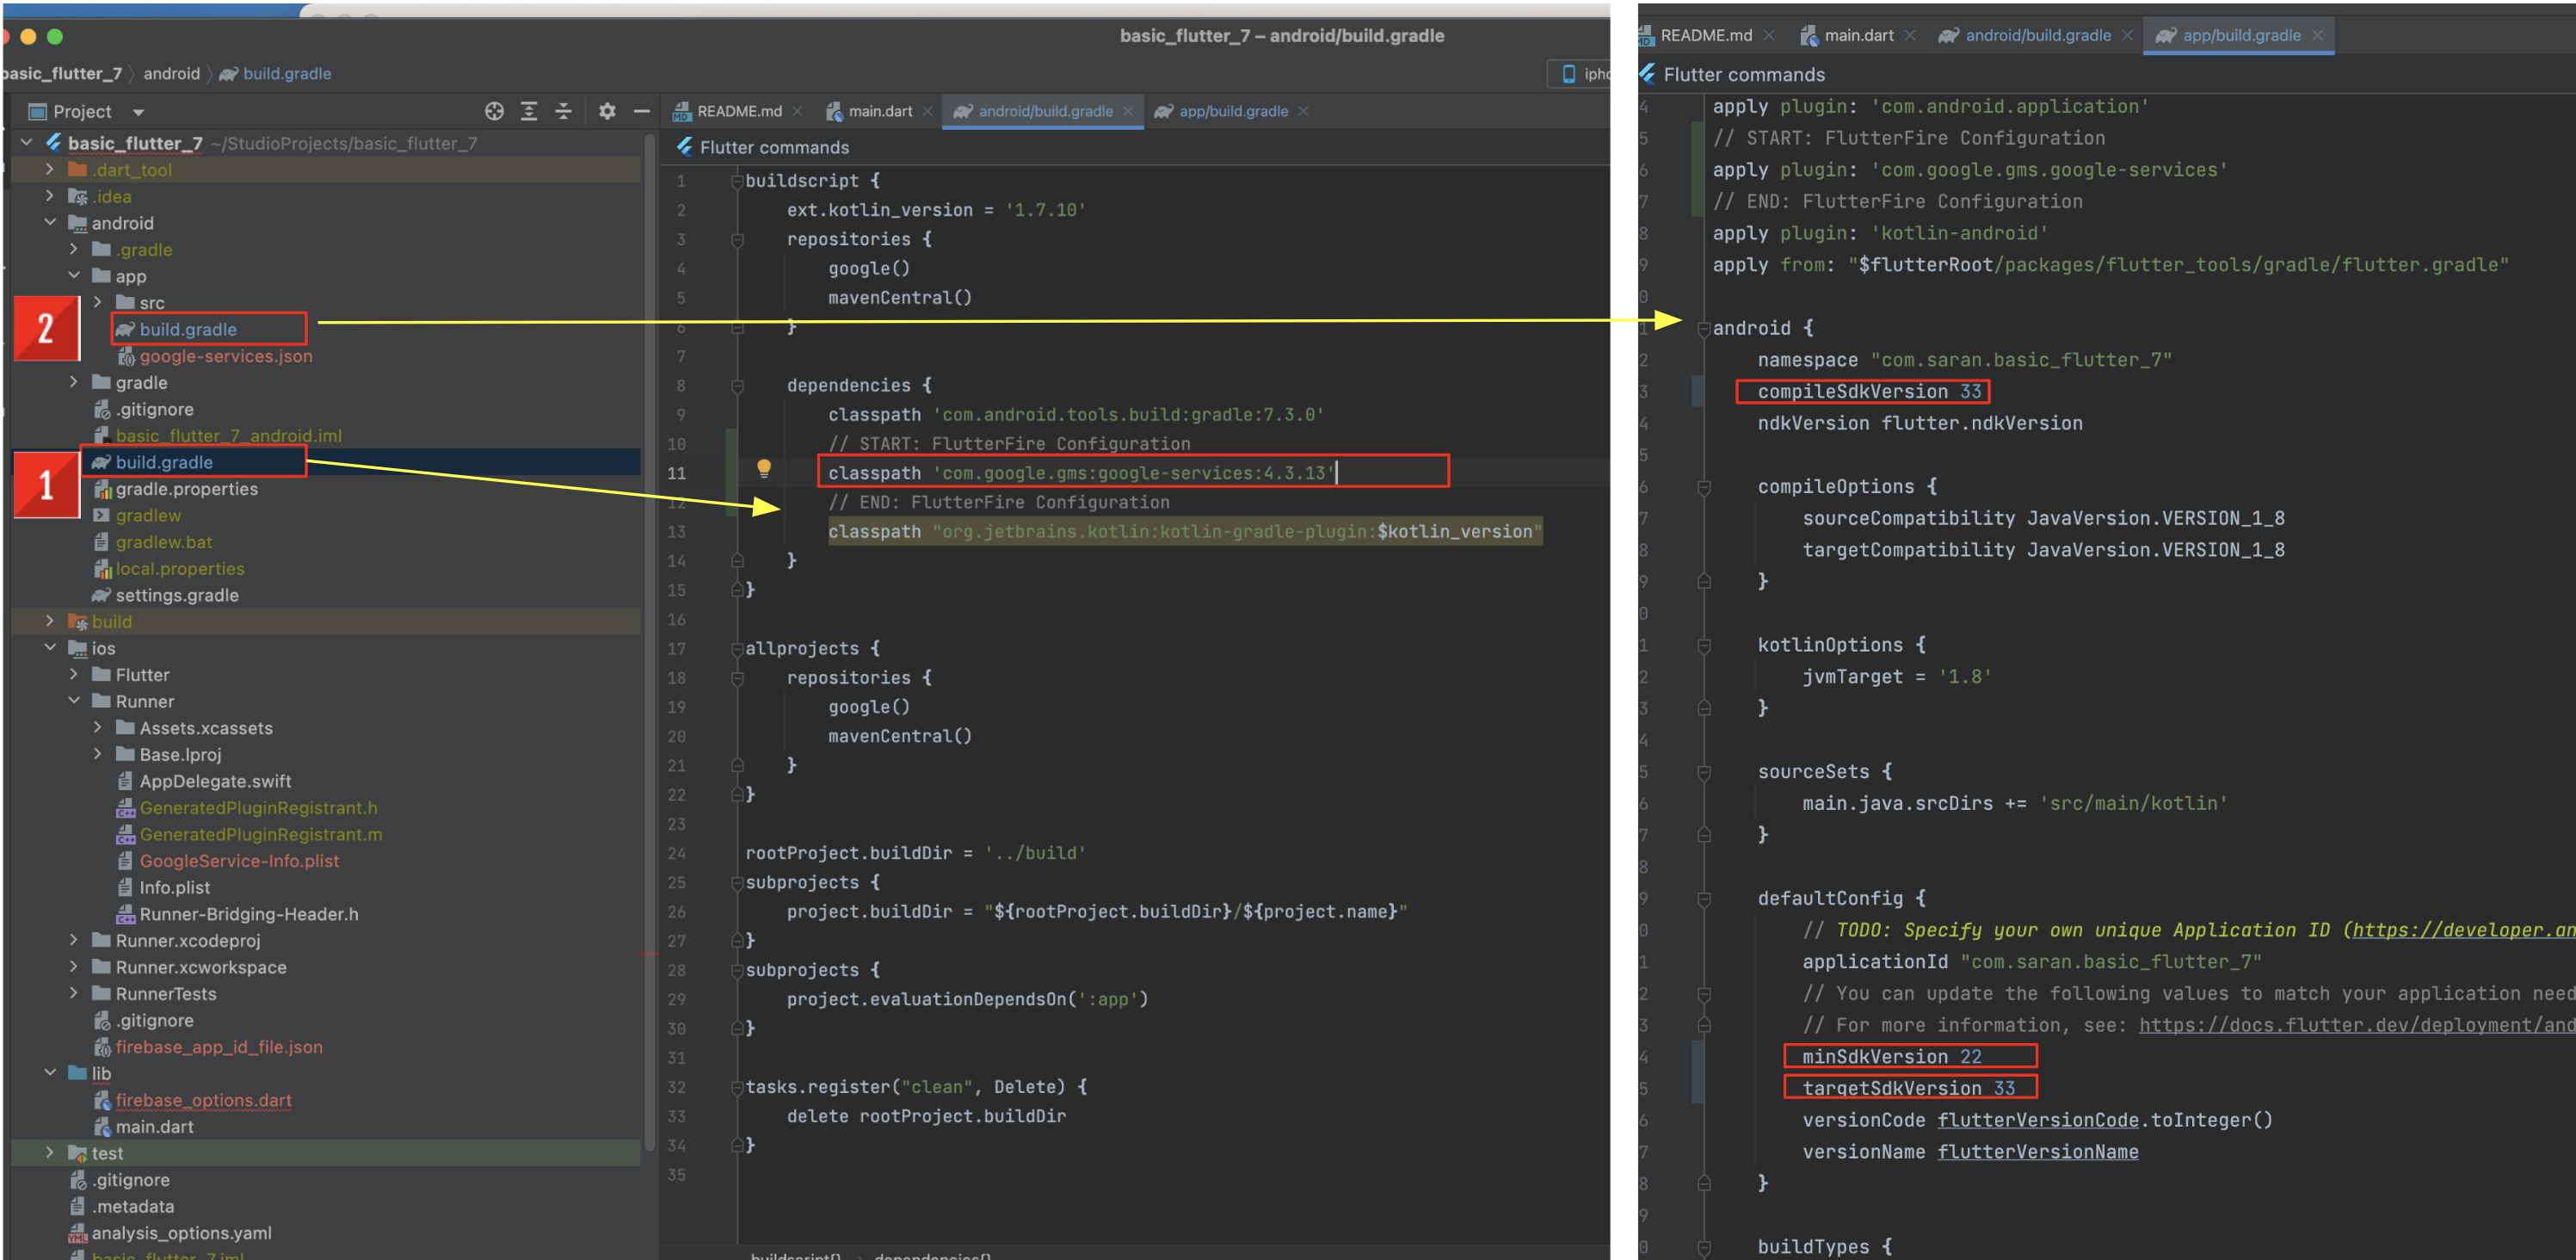Open the Project view mode dropdown
This screenshot has width=2576, height=1260.
click(138, 112)
